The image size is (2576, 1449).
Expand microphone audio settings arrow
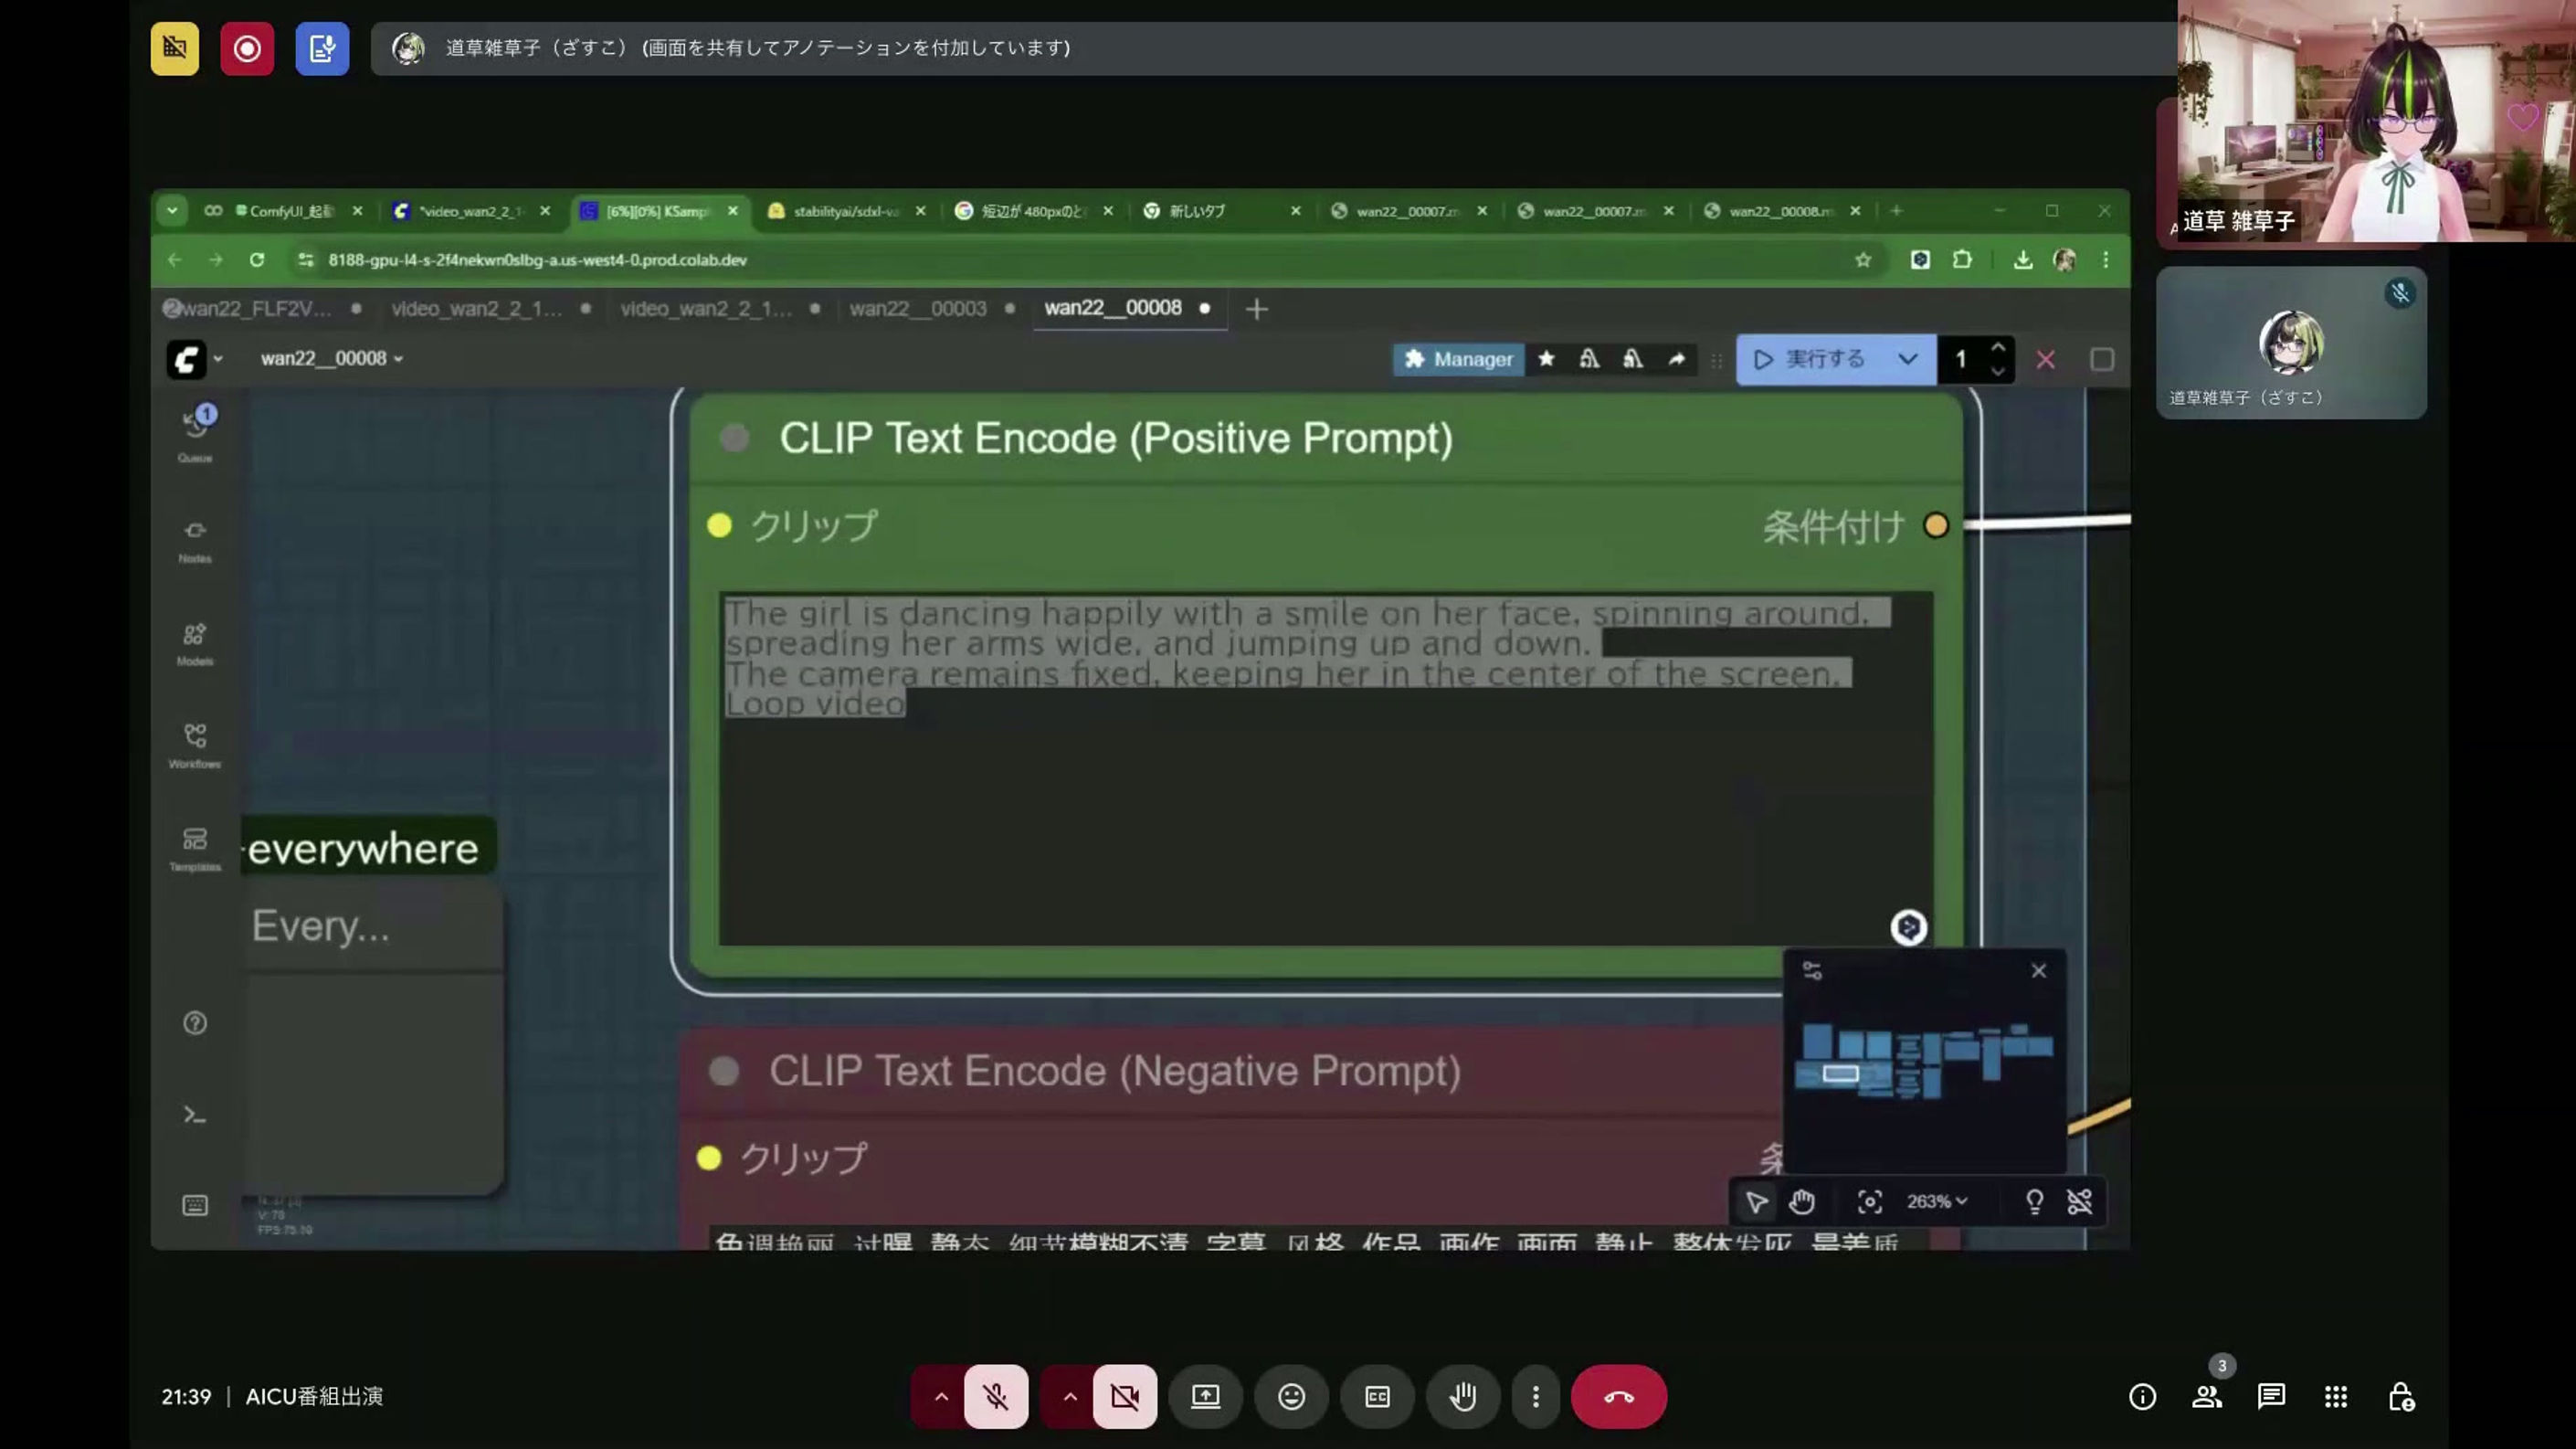(940, 1396)
